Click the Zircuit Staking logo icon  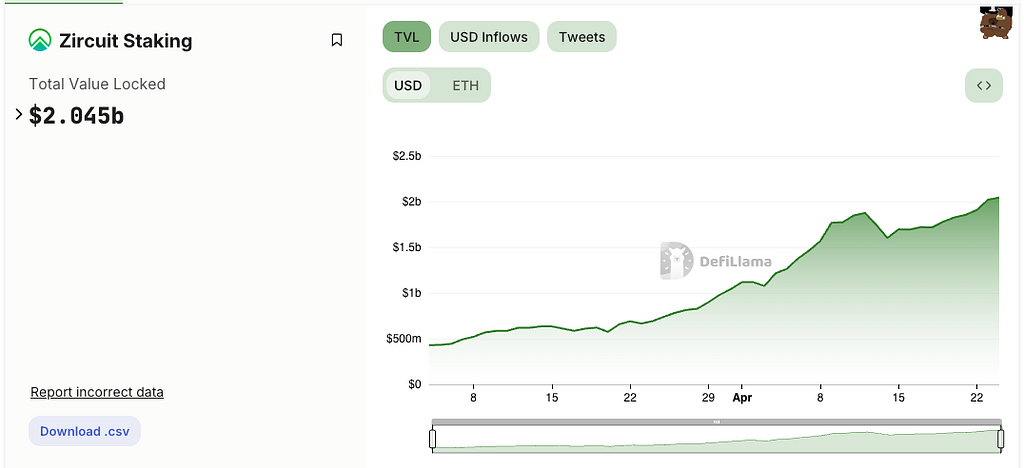point(40,41)
